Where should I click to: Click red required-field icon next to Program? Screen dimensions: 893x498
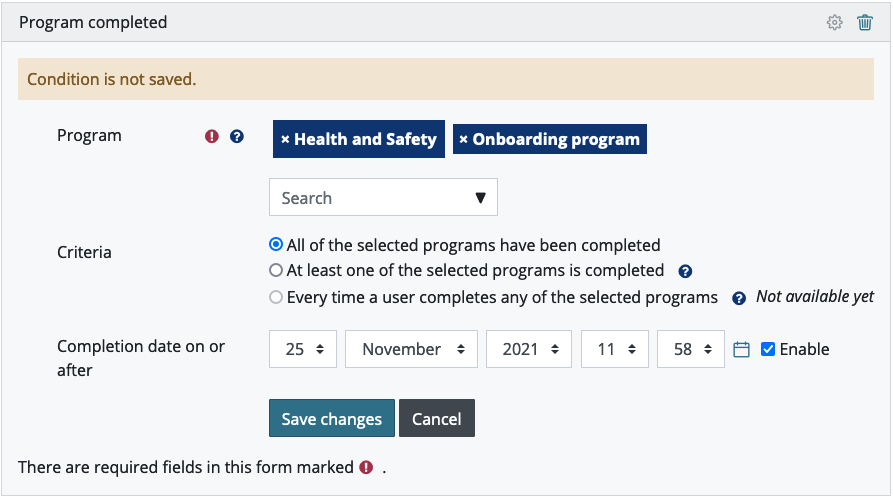(212, 136)
